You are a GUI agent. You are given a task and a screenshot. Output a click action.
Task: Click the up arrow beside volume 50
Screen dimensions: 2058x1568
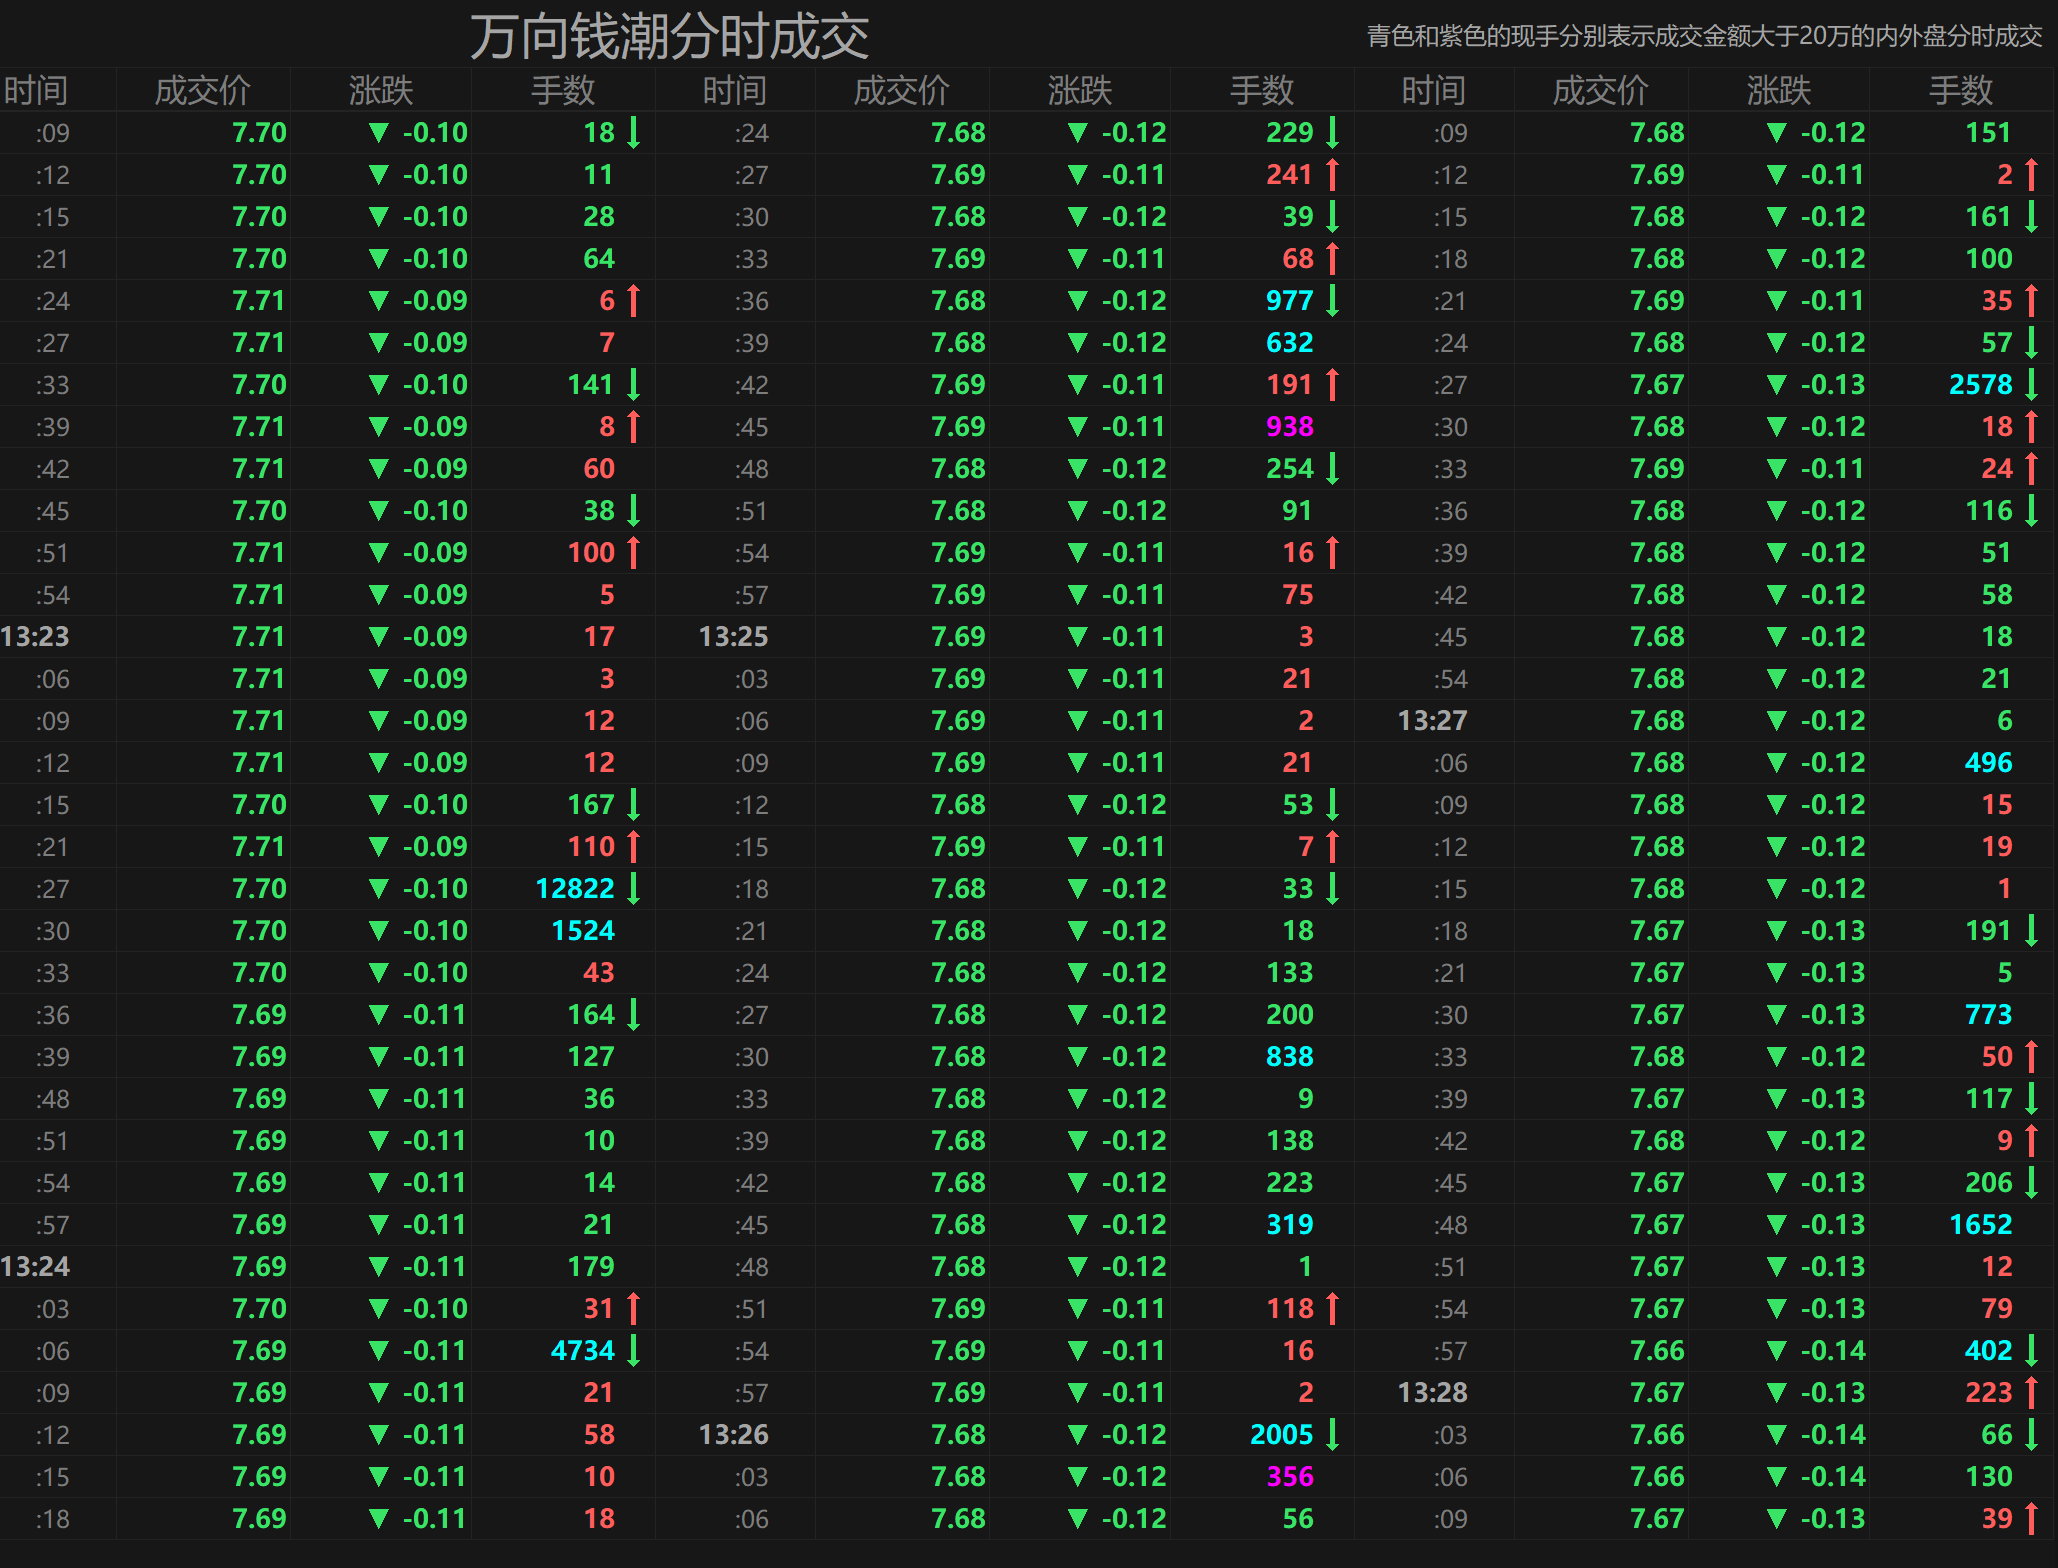point(2031,1056)
